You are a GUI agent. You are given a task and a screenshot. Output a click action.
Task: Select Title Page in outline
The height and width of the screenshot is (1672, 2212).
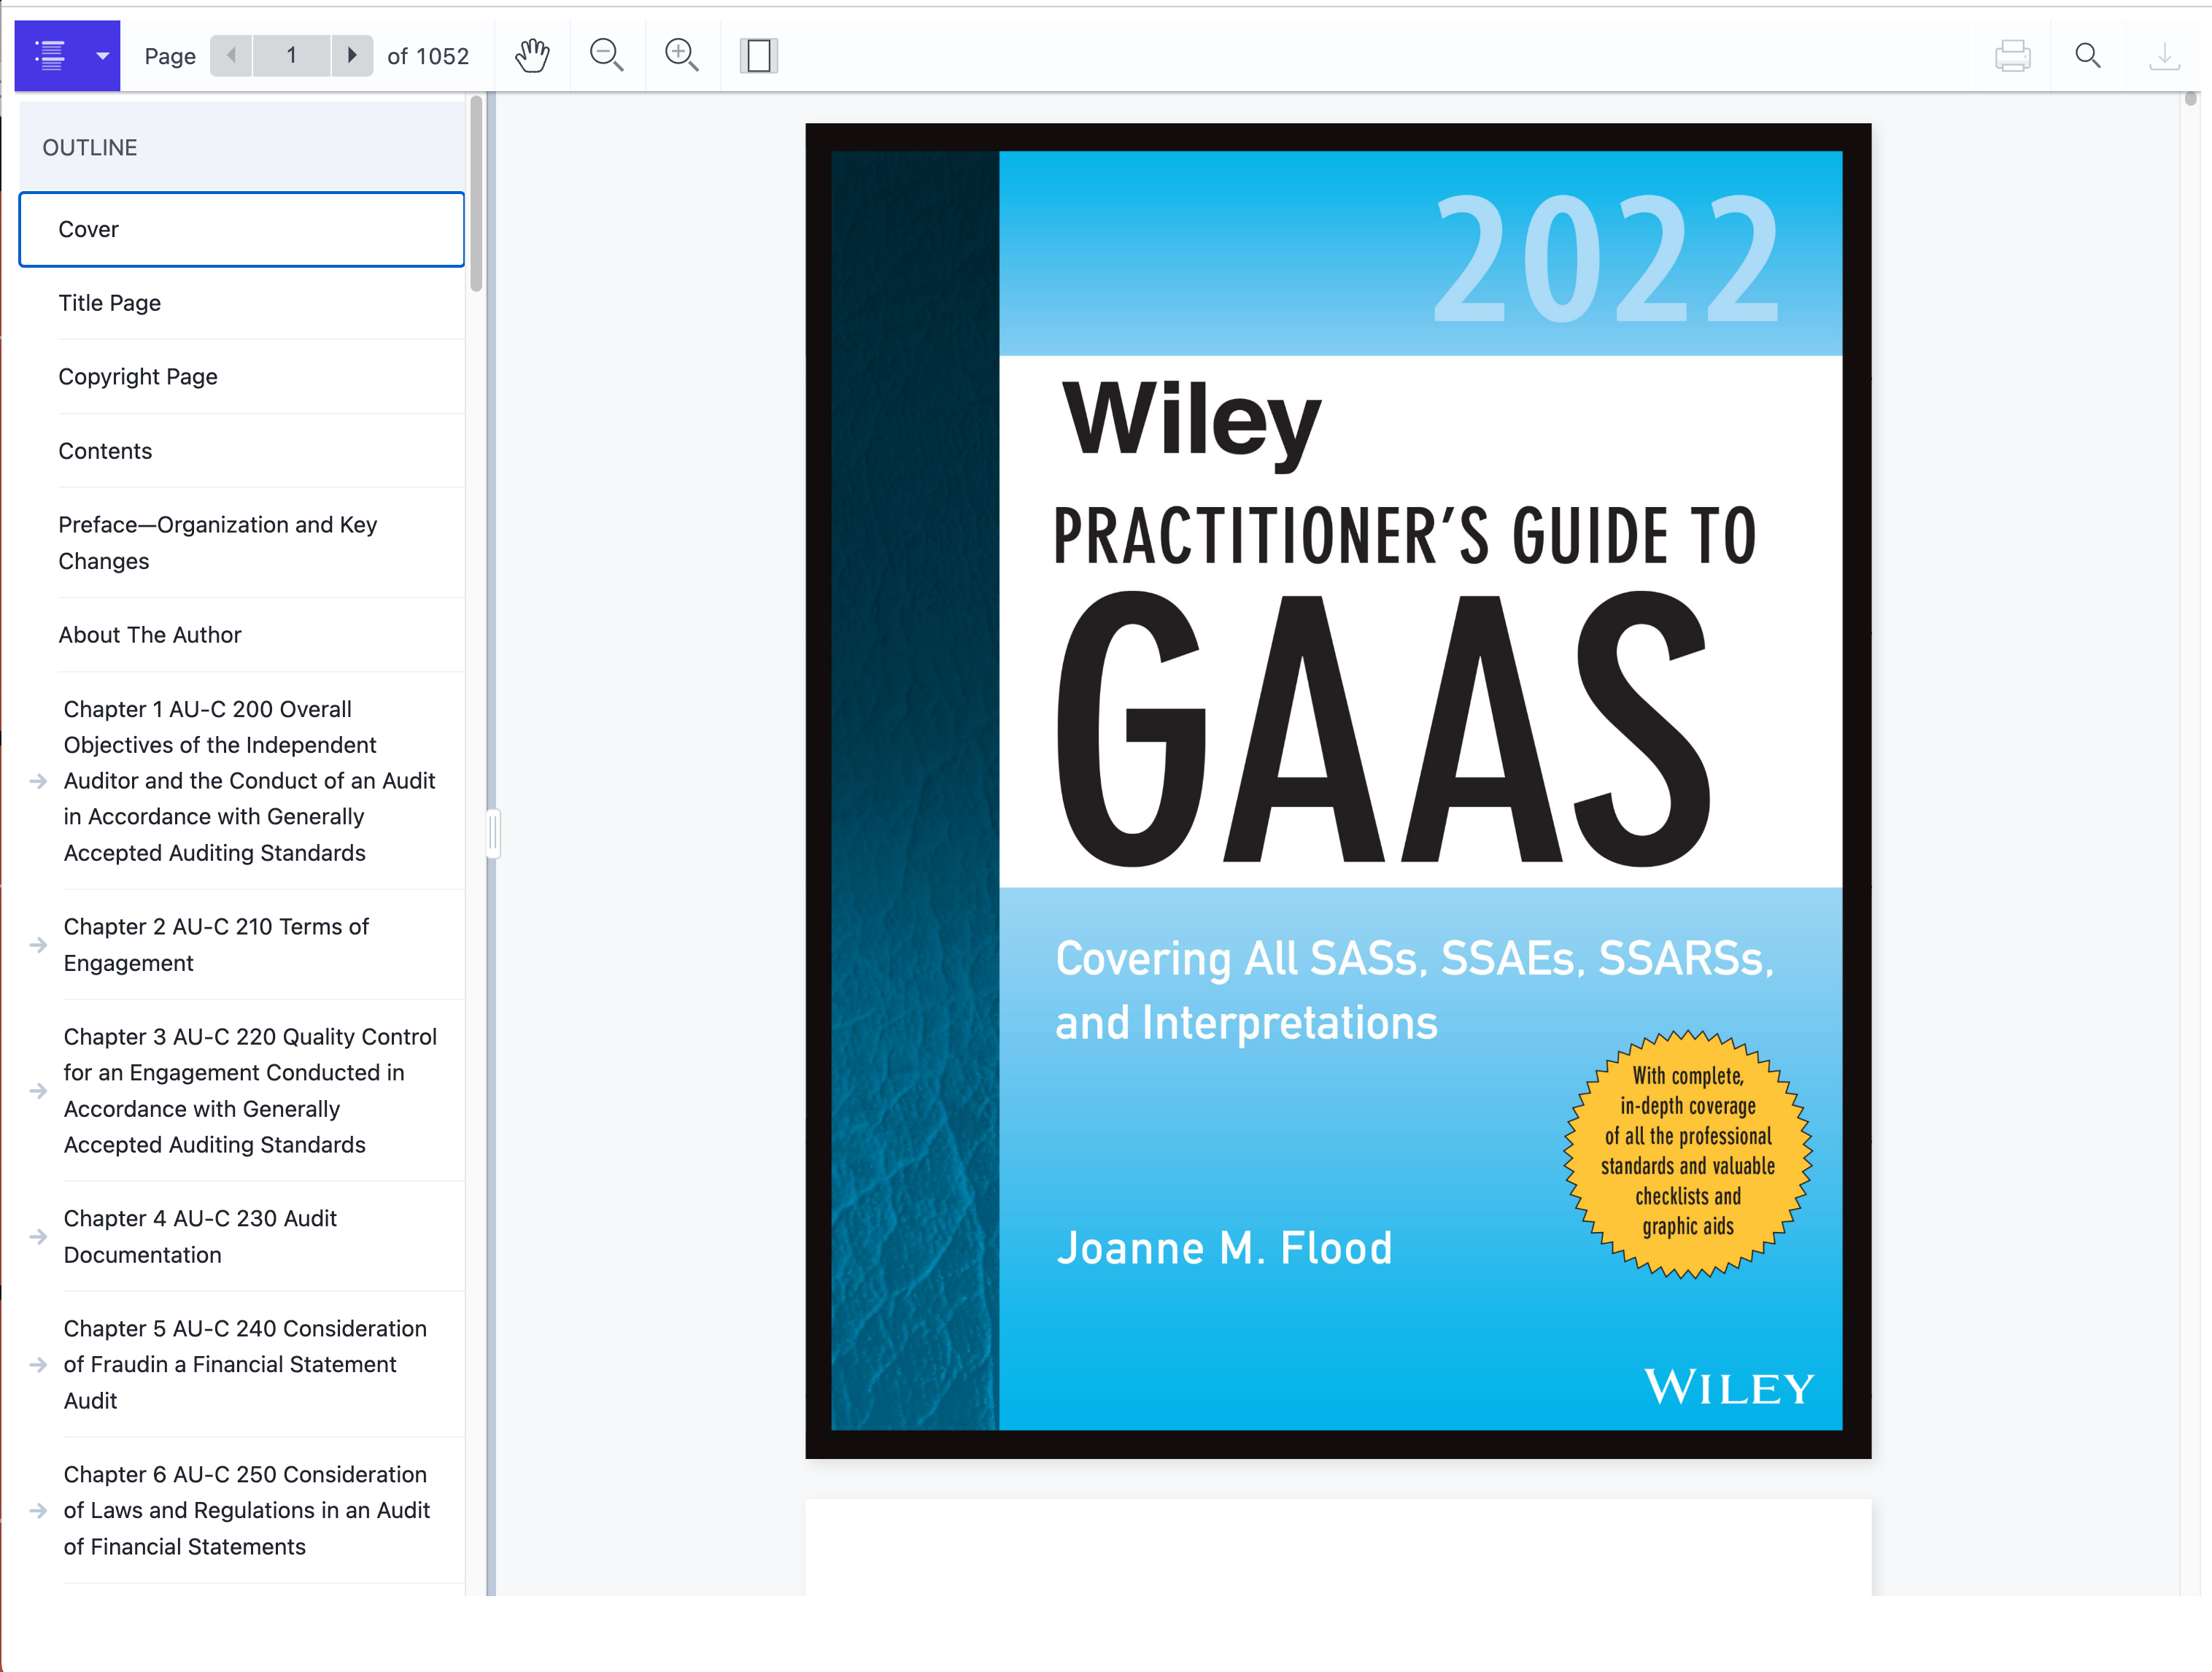click(x=110, y=303)
